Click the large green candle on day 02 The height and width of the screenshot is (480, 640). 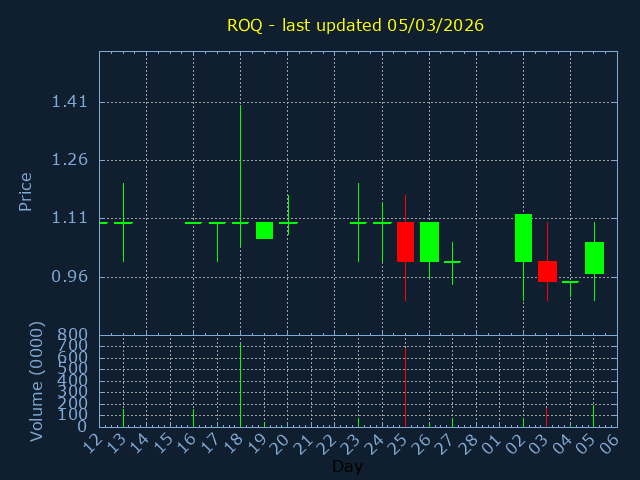click(x=523, y=238)
